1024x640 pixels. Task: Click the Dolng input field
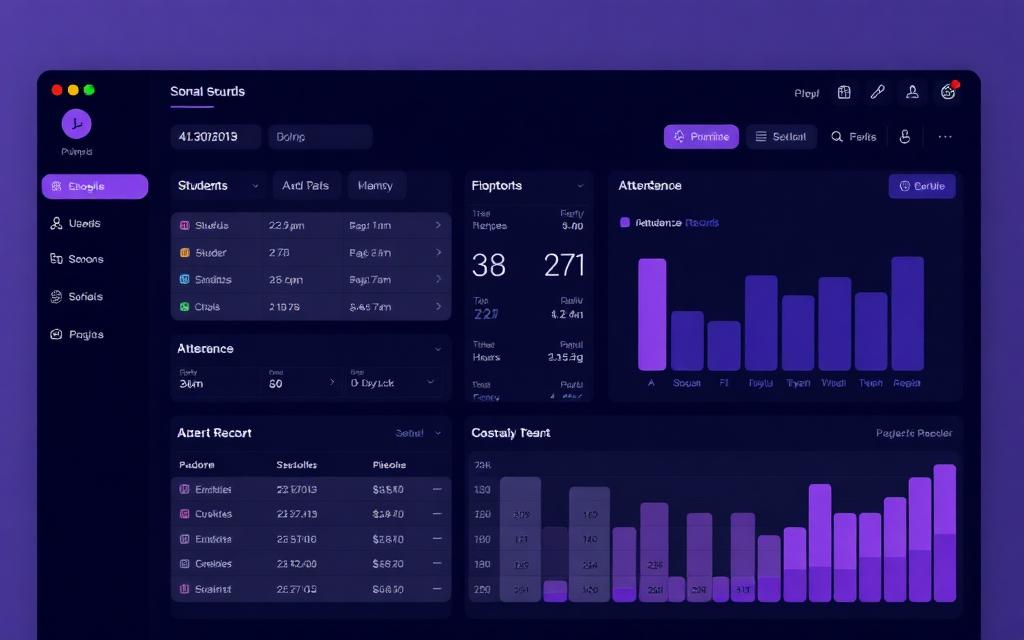point(320,137)
